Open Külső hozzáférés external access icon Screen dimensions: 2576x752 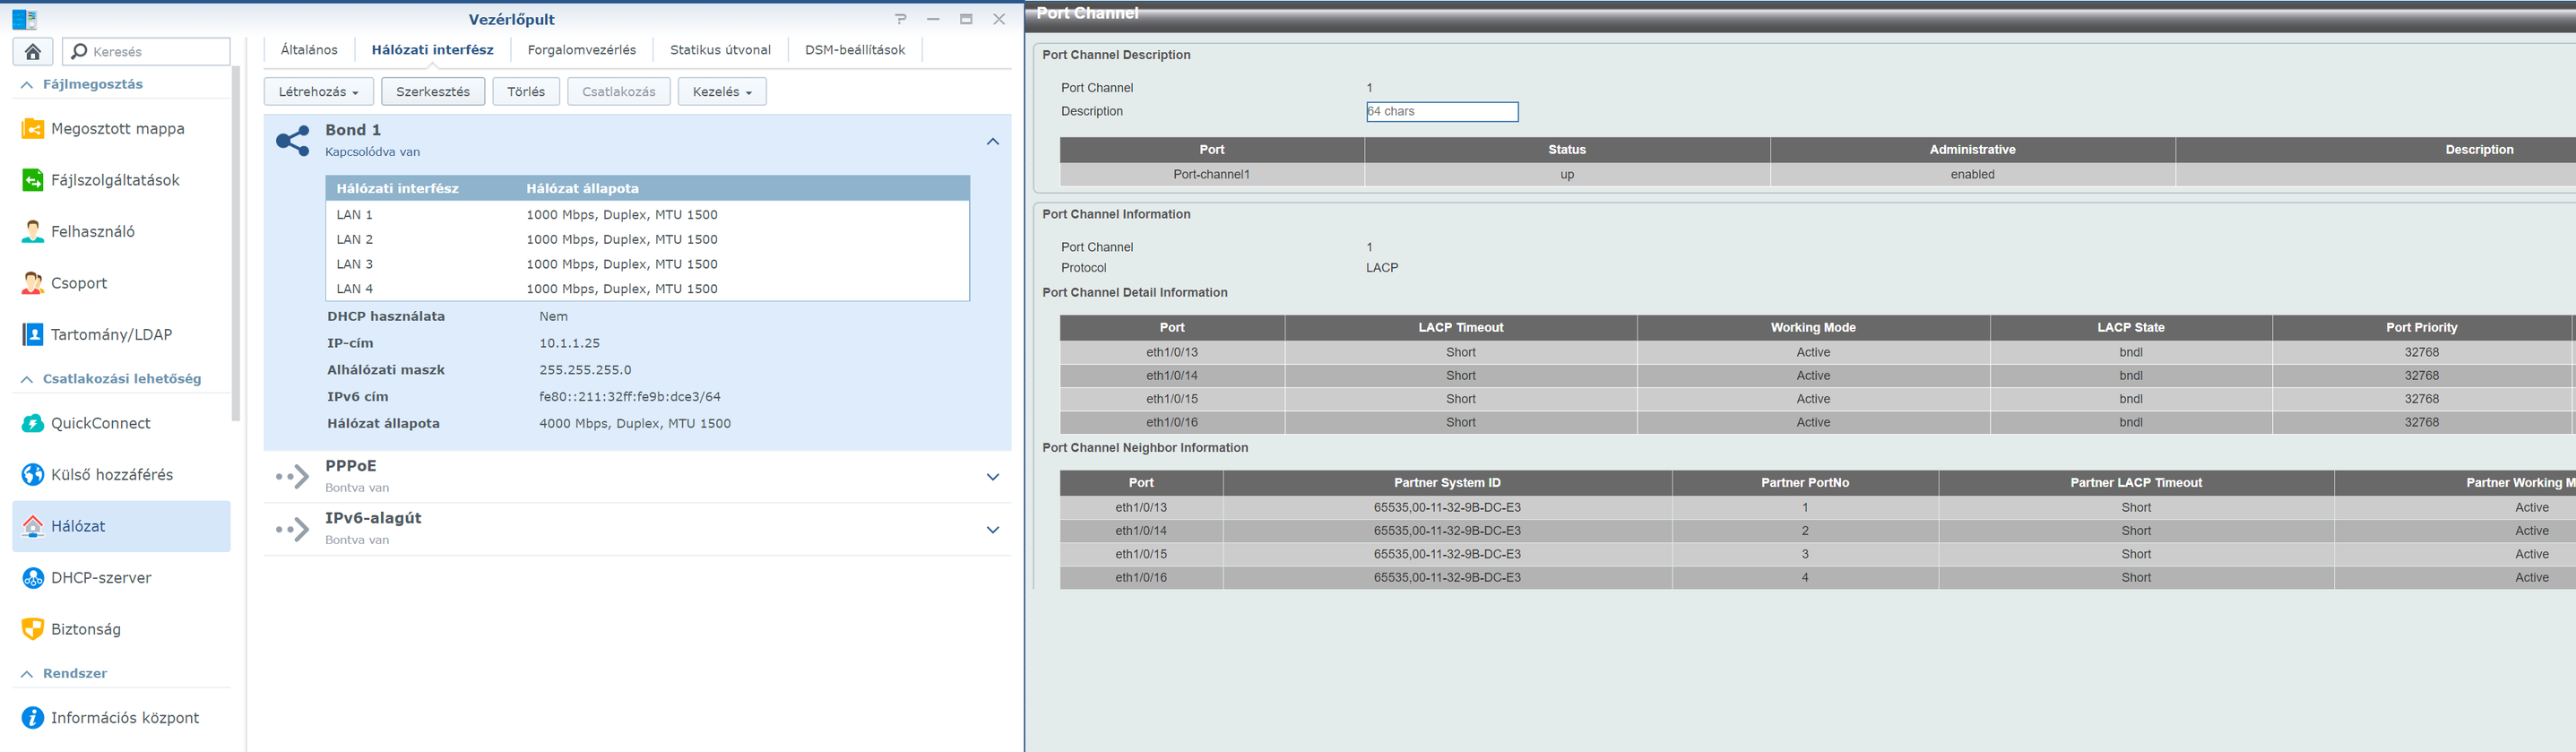tap(33, 474)
